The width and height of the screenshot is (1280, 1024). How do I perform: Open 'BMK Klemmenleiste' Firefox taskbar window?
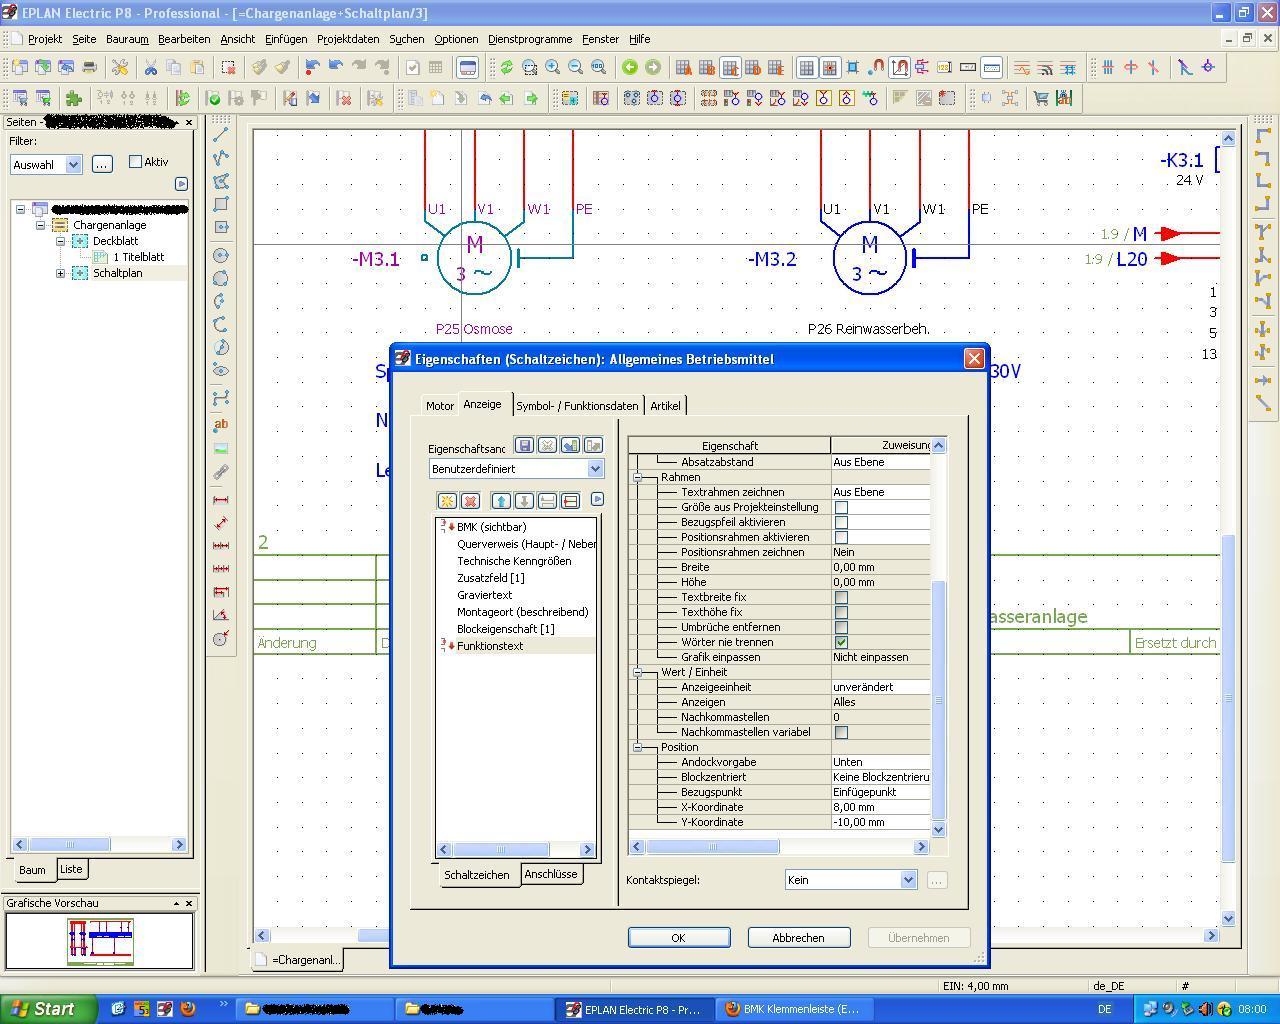[x=793, y=1009]
